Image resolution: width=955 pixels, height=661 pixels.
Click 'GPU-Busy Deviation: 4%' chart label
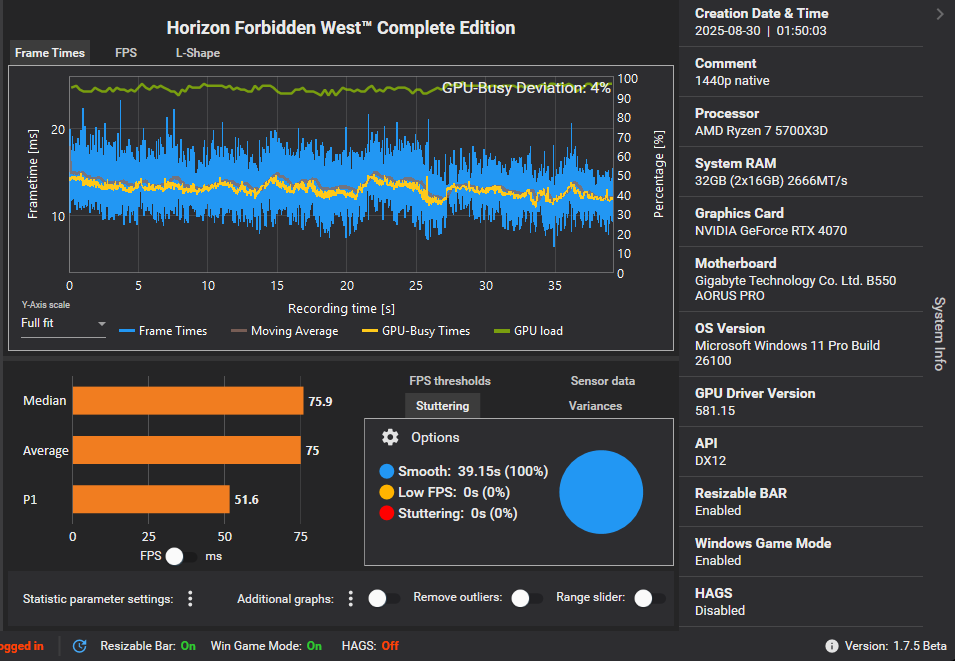point(526,88)
